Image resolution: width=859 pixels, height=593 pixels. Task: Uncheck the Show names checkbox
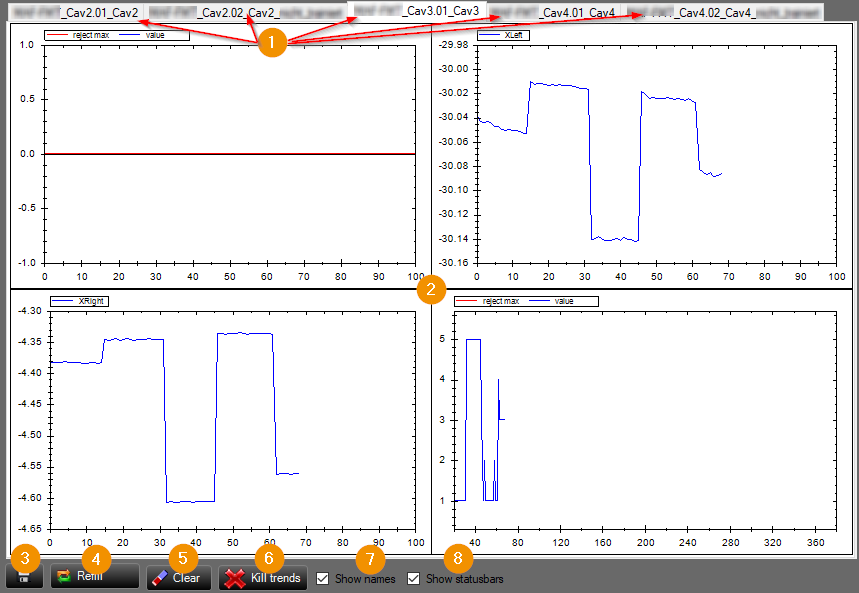pos(323,578)
